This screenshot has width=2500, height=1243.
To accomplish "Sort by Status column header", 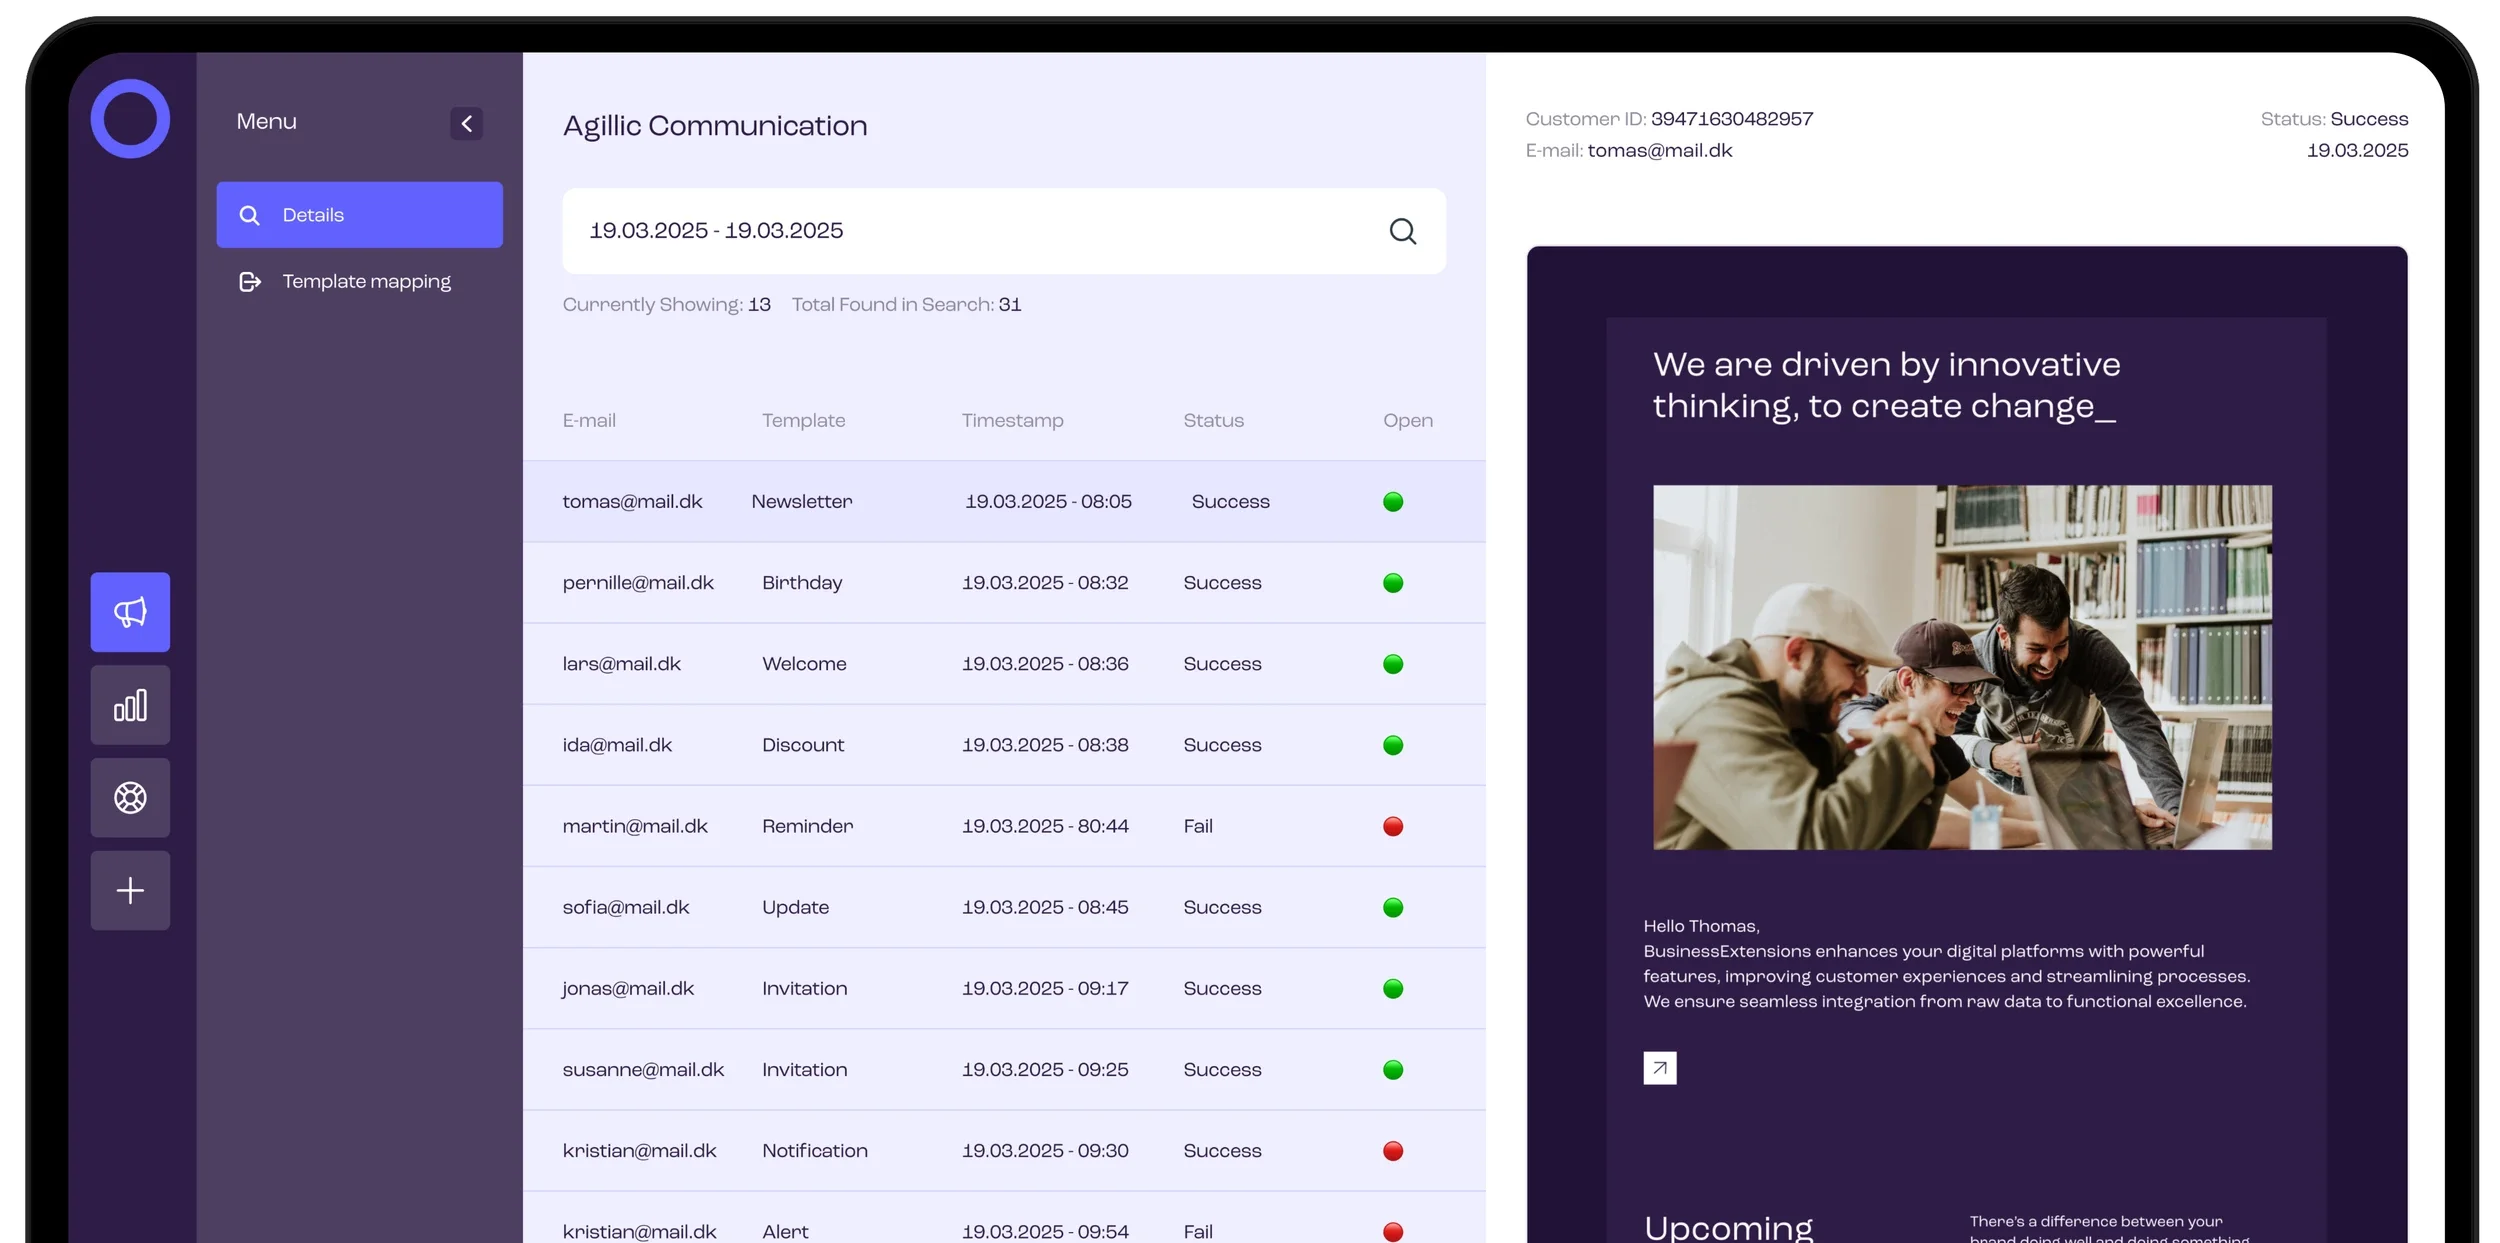I will [x=1213, y=421].
